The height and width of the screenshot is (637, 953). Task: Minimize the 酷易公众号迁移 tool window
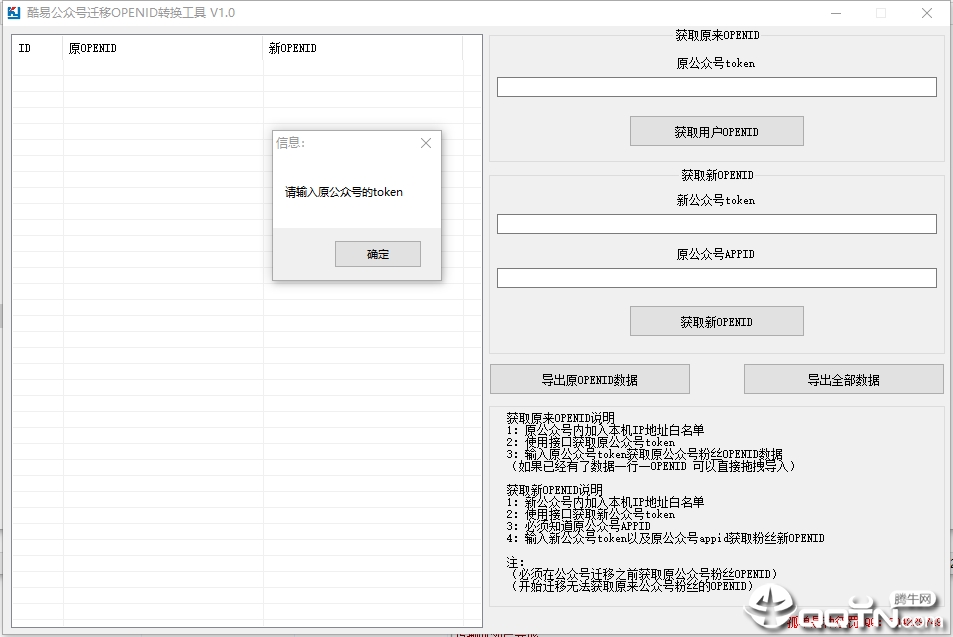tap(836, 13)
